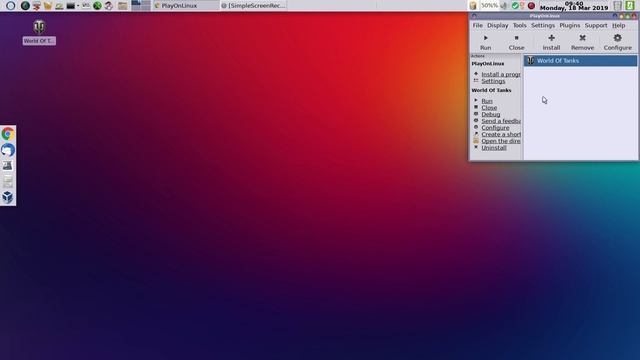This screenshot has width=640, height=360.
Task: Click the yellow folder launcher in the top panel
Action: tap(48, 6)
